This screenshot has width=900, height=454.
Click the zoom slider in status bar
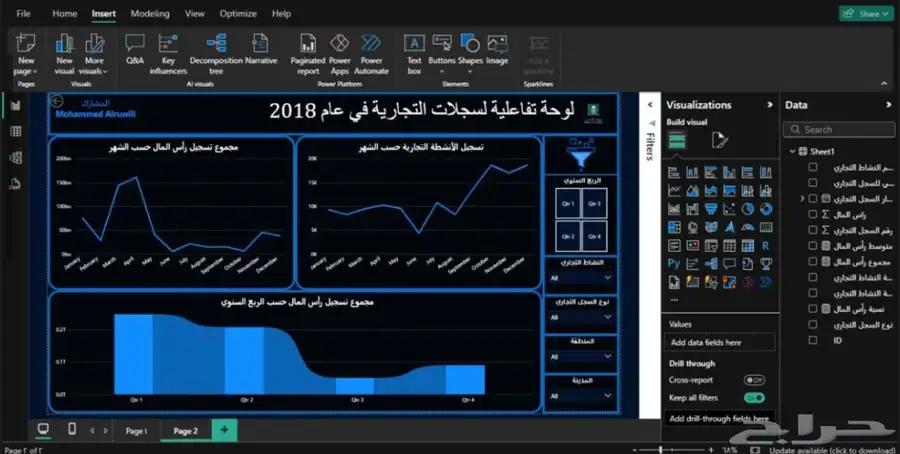pos(673,450)
